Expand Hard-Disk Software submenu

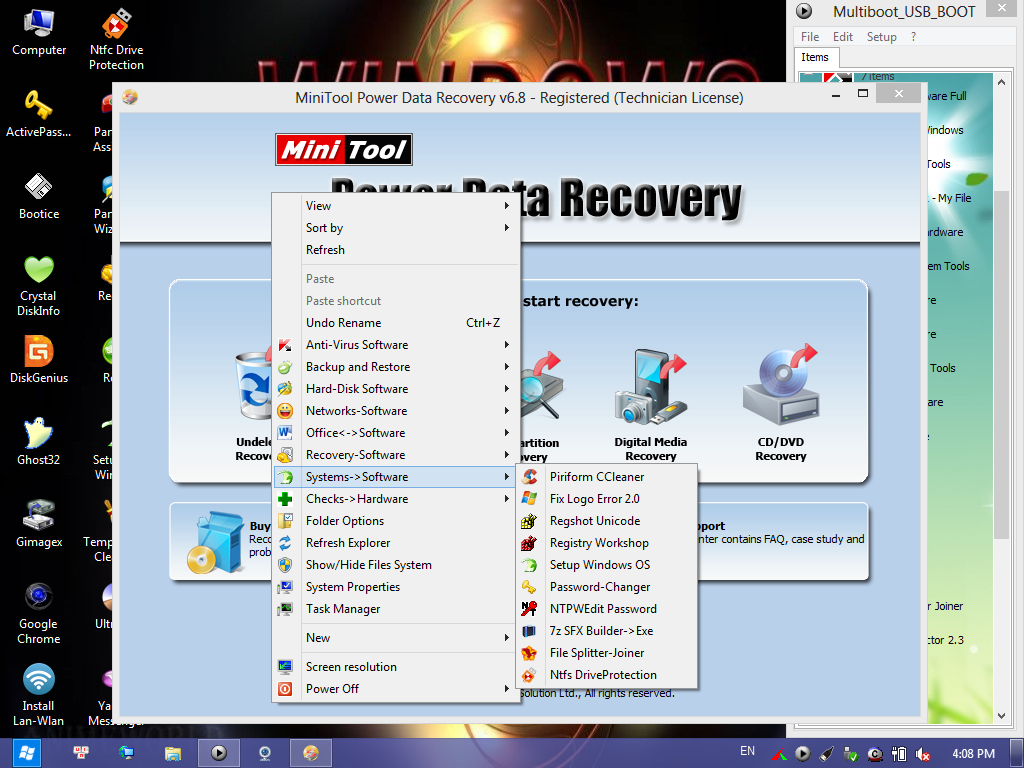tap(396, 389)
